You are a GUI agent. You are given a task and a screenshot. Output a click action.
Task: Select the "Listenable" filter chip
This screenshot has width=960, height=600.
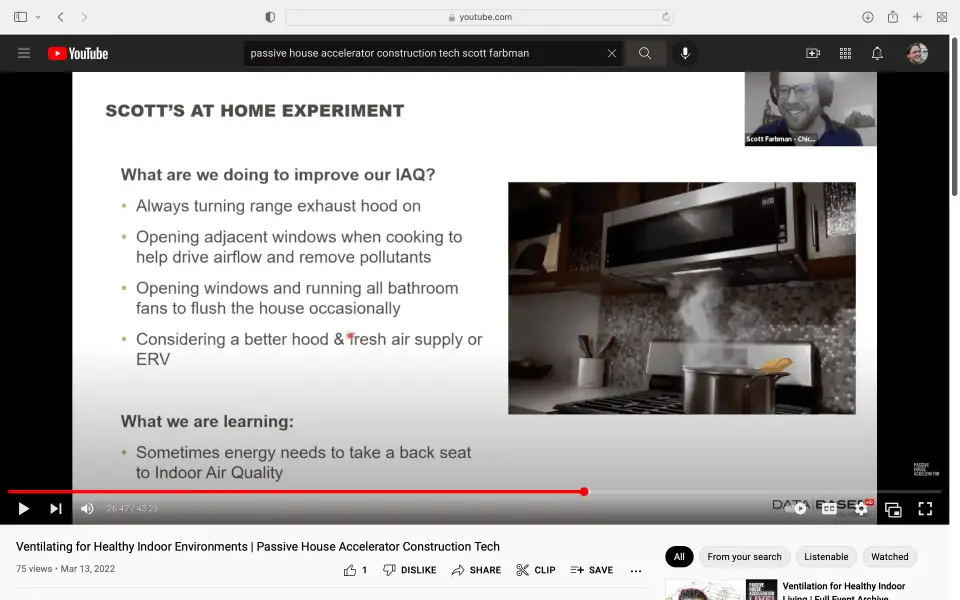tap(826, 557)
